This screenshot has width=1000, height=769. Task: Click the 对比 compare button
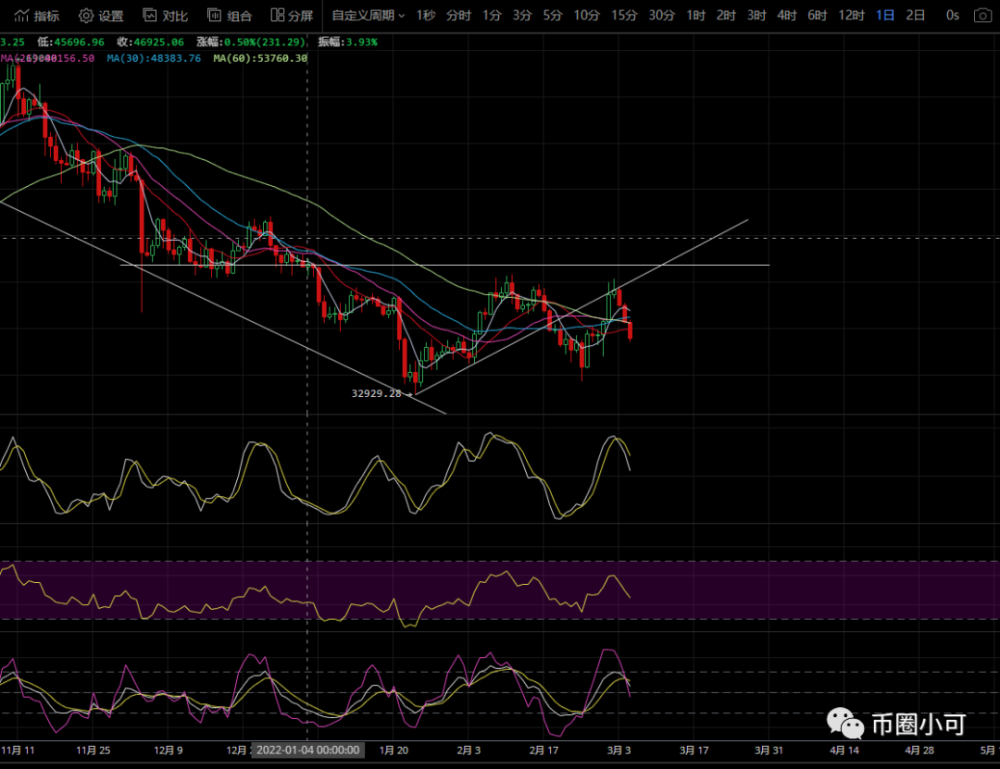click(165, 15)
